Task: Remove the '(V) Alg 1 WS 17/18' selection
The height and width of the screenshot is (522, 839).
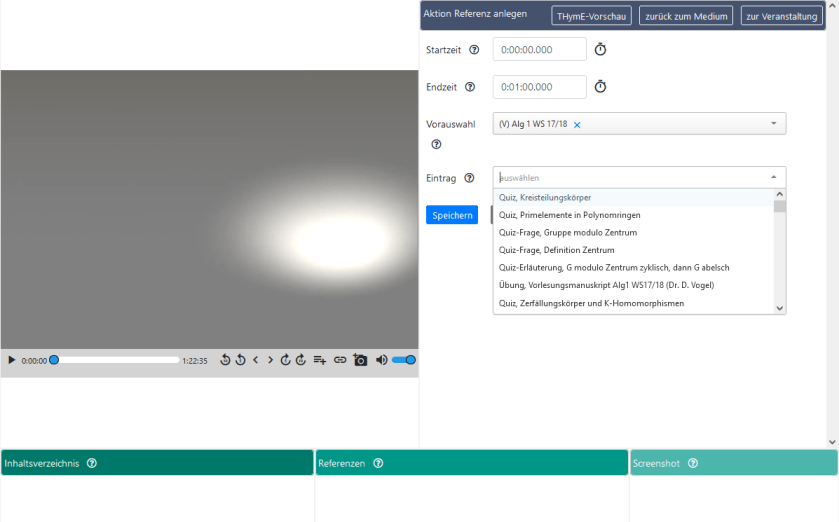Action: (577, 125)
